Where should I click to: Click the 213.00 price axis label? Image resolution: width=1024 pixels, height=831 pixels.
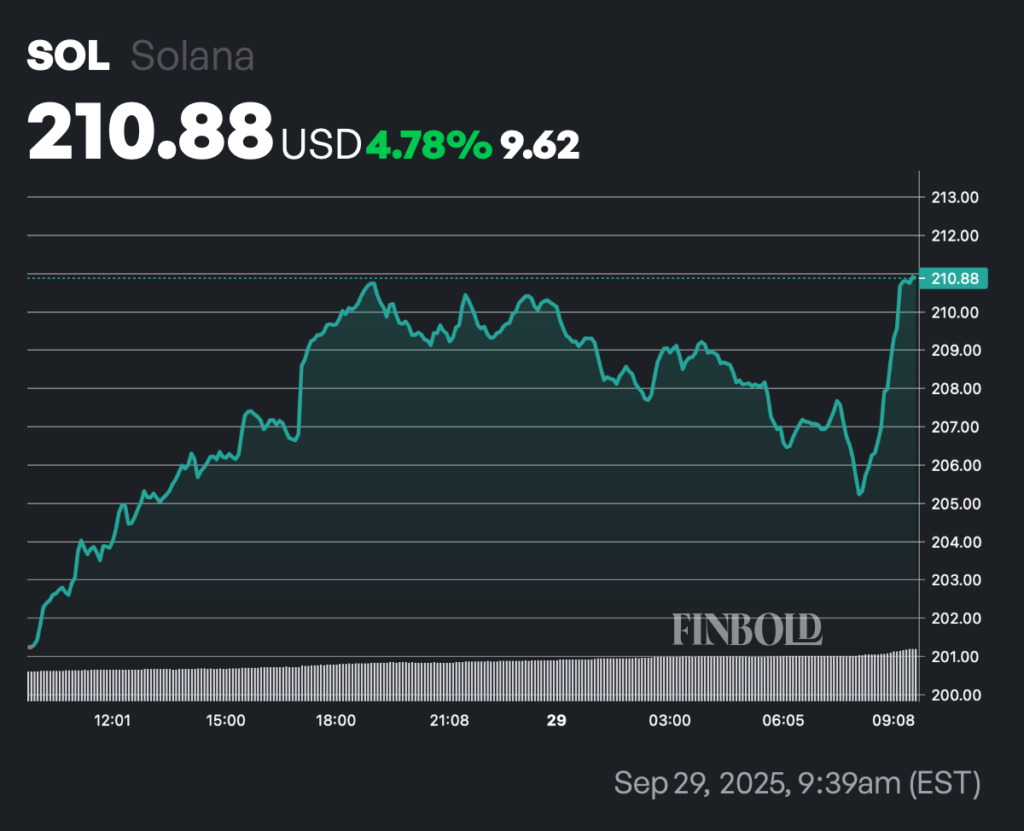(954, 198)
